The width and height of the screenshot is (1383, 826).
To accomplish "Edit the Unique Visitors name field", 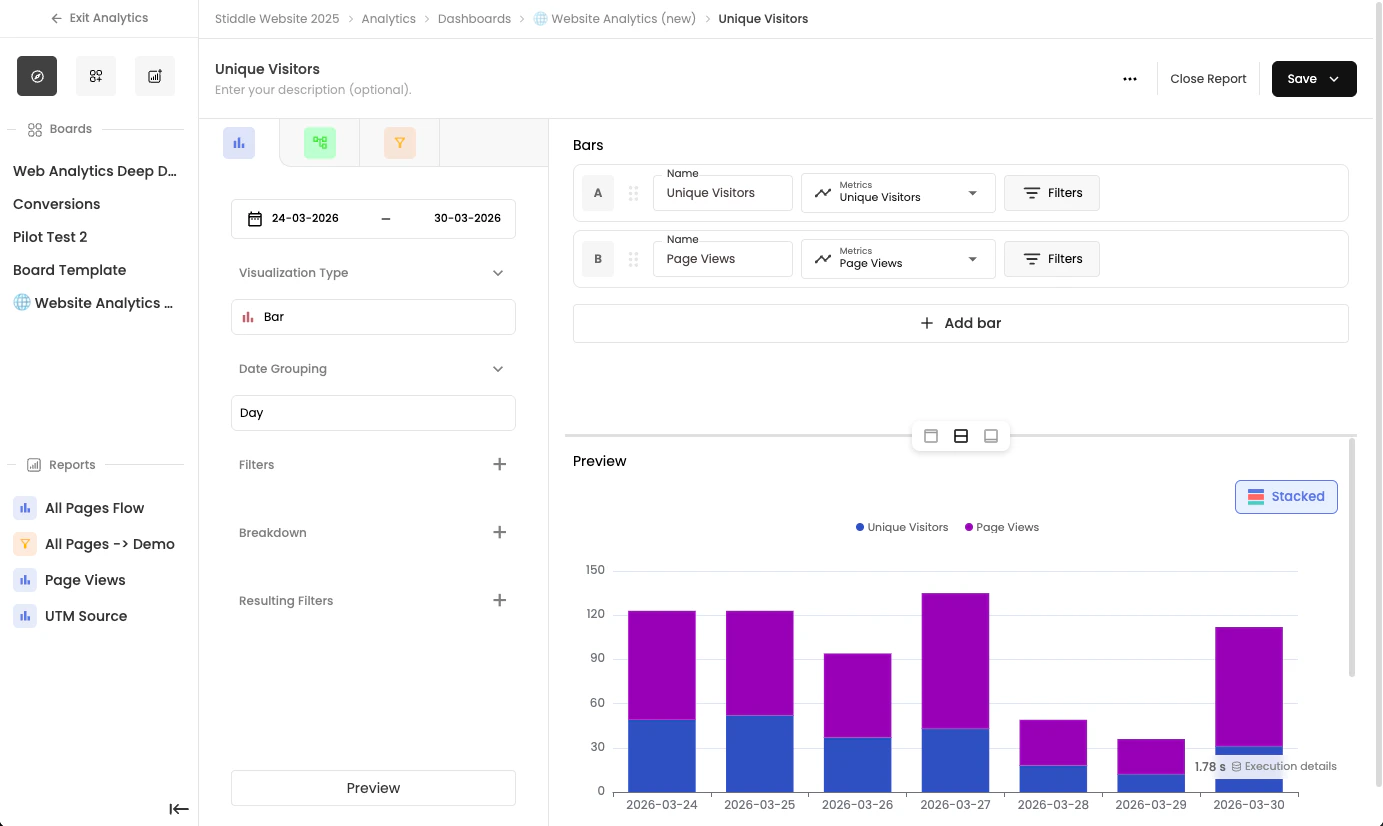I will (722, 193).
